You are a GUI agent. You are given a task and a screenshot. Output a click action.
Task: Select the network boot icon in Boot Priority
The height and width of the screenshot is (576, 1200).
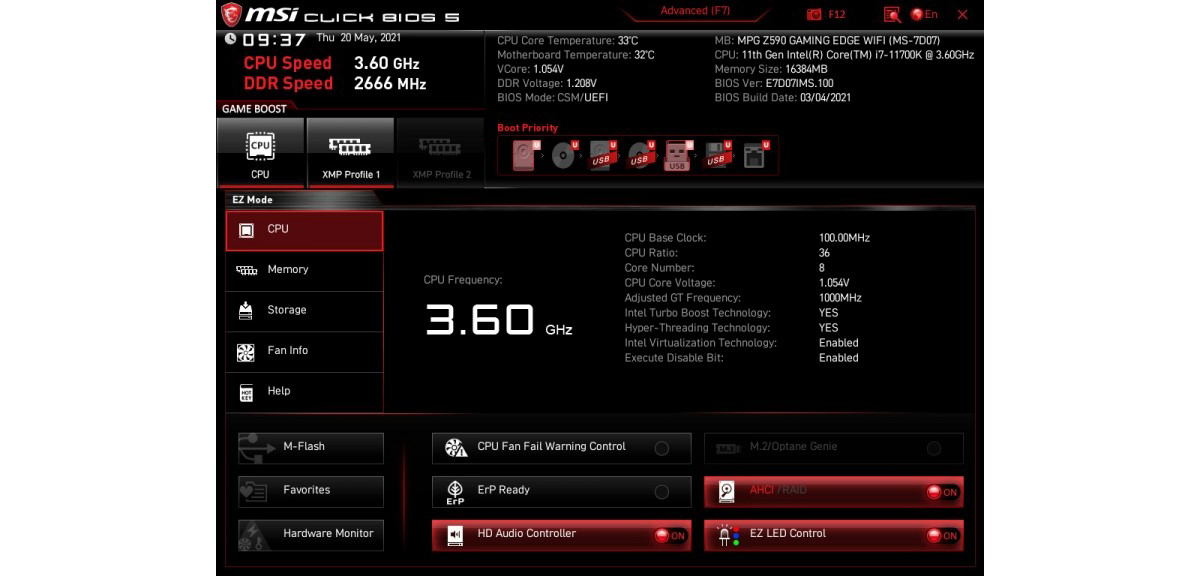point(755,155)
